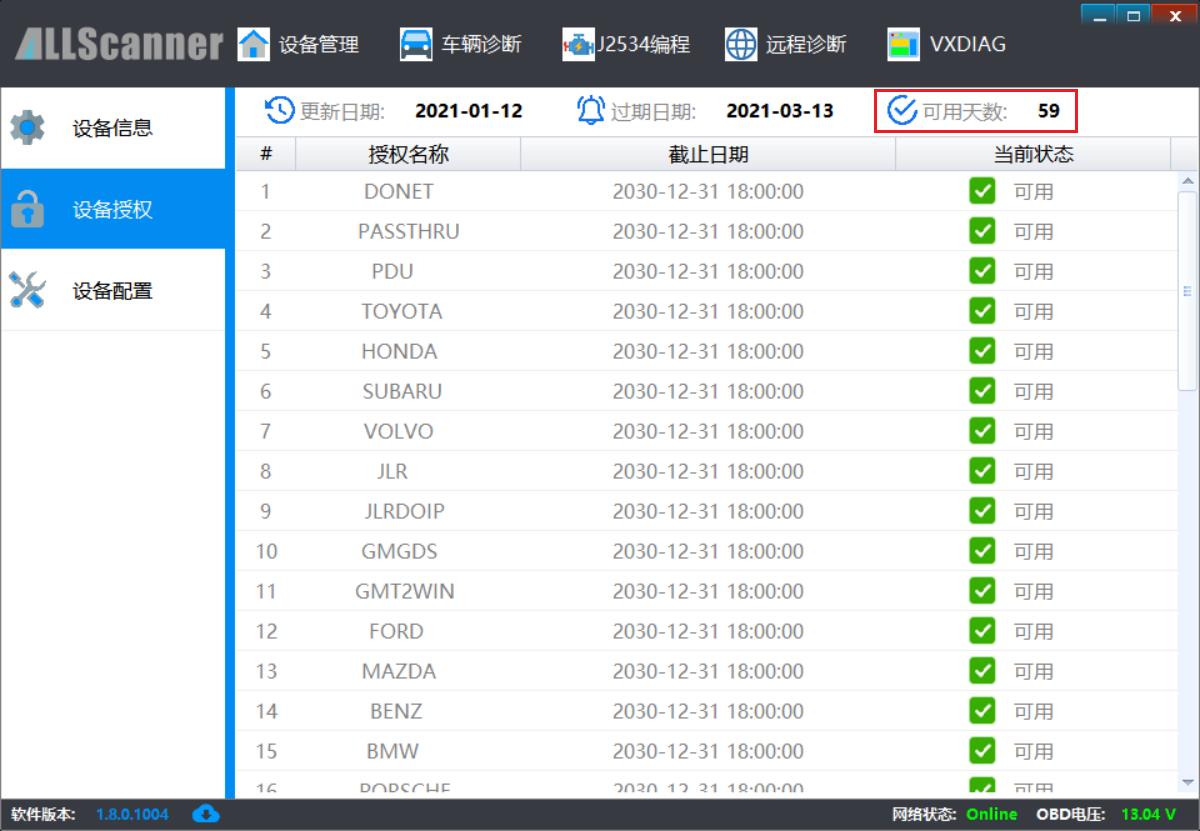Toggle the GMT2WIN status checkbox
The image size is (1200, 831).
click(x=982, y=590)
